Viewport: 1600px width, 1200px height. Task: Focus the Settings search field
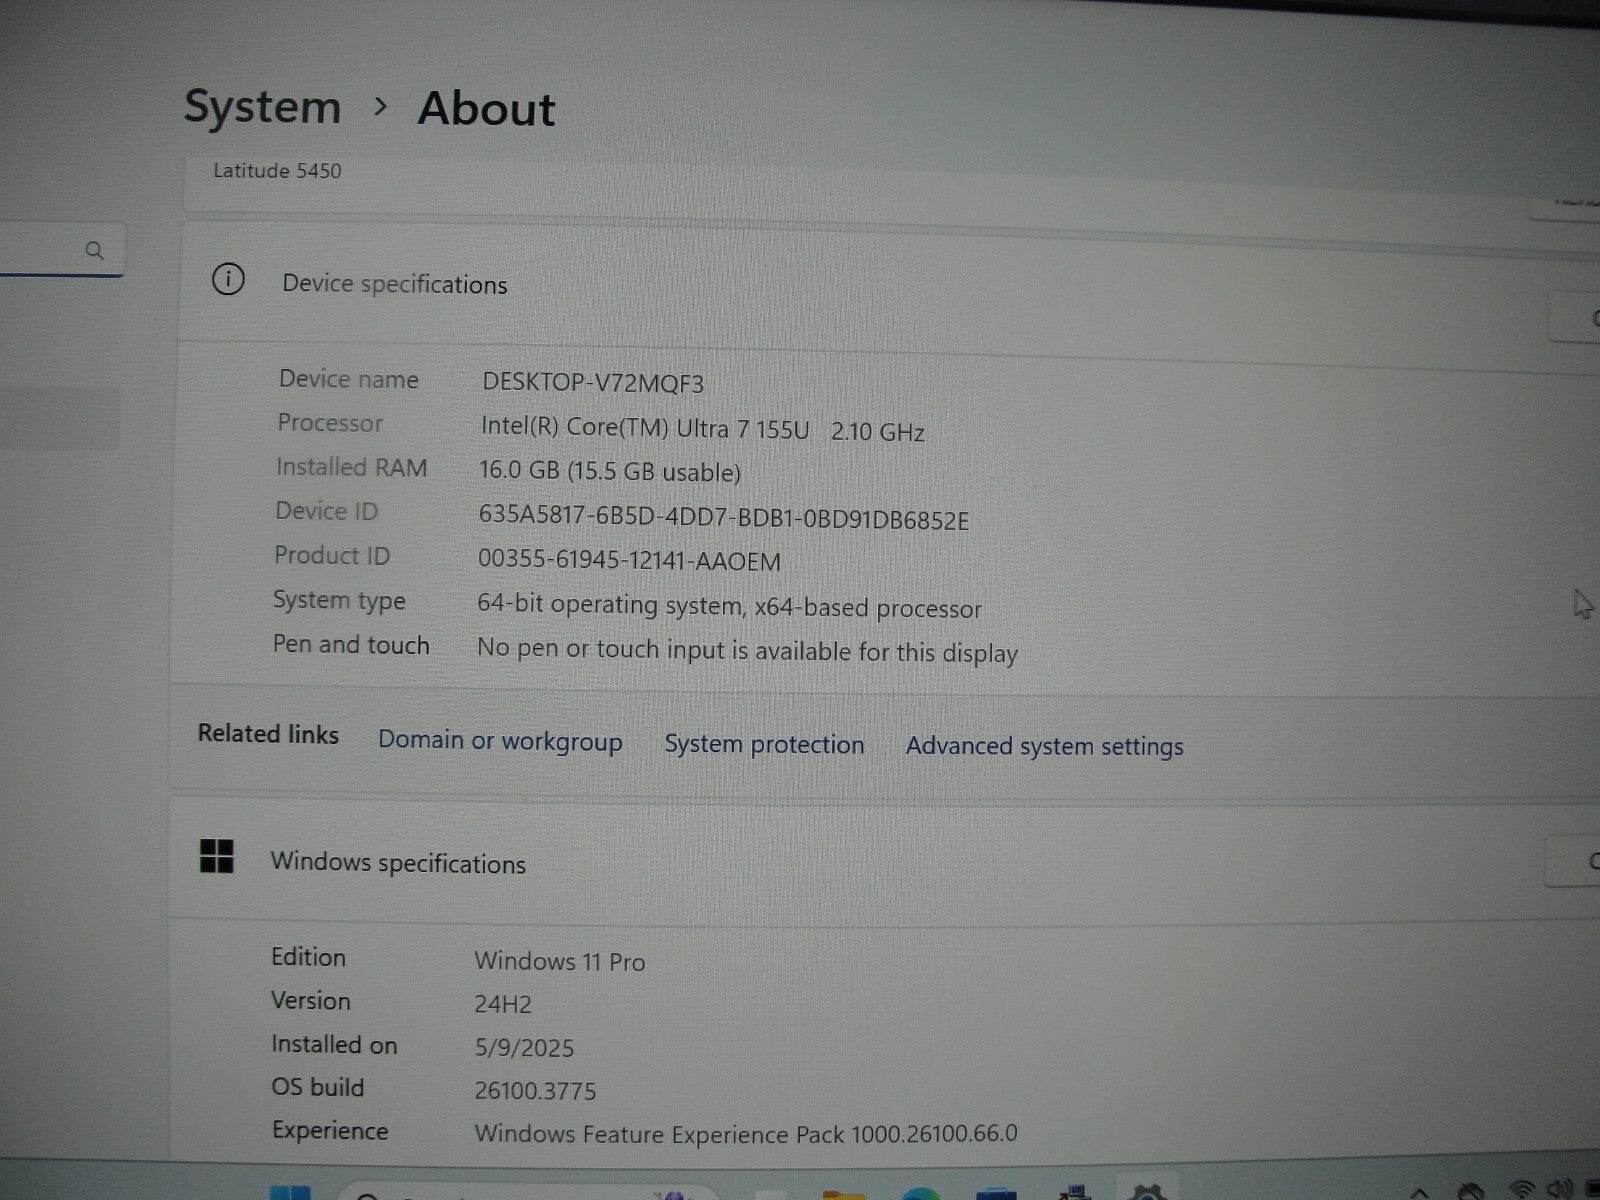40,250
